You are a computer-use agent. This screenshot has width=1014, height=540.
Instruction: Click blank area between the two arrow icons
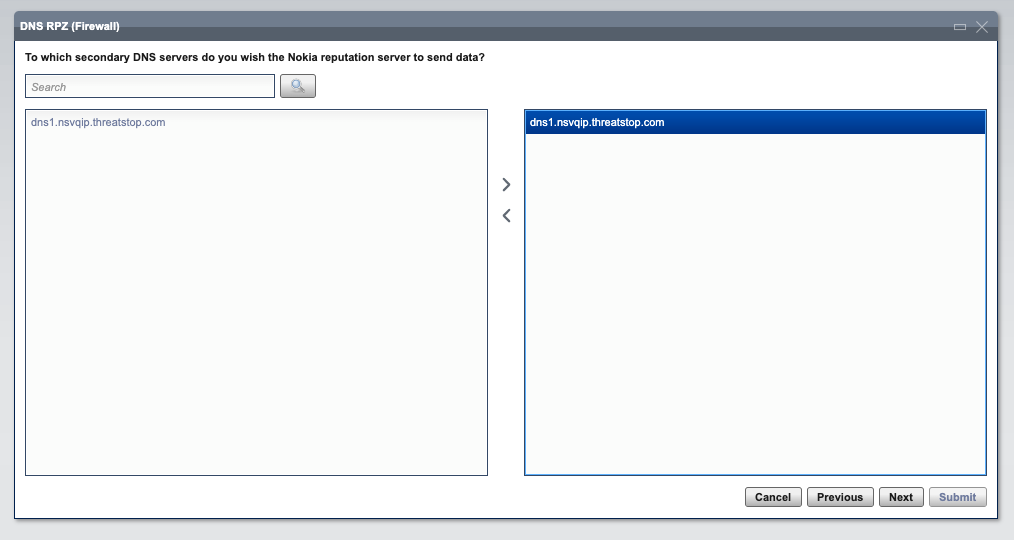506,200
